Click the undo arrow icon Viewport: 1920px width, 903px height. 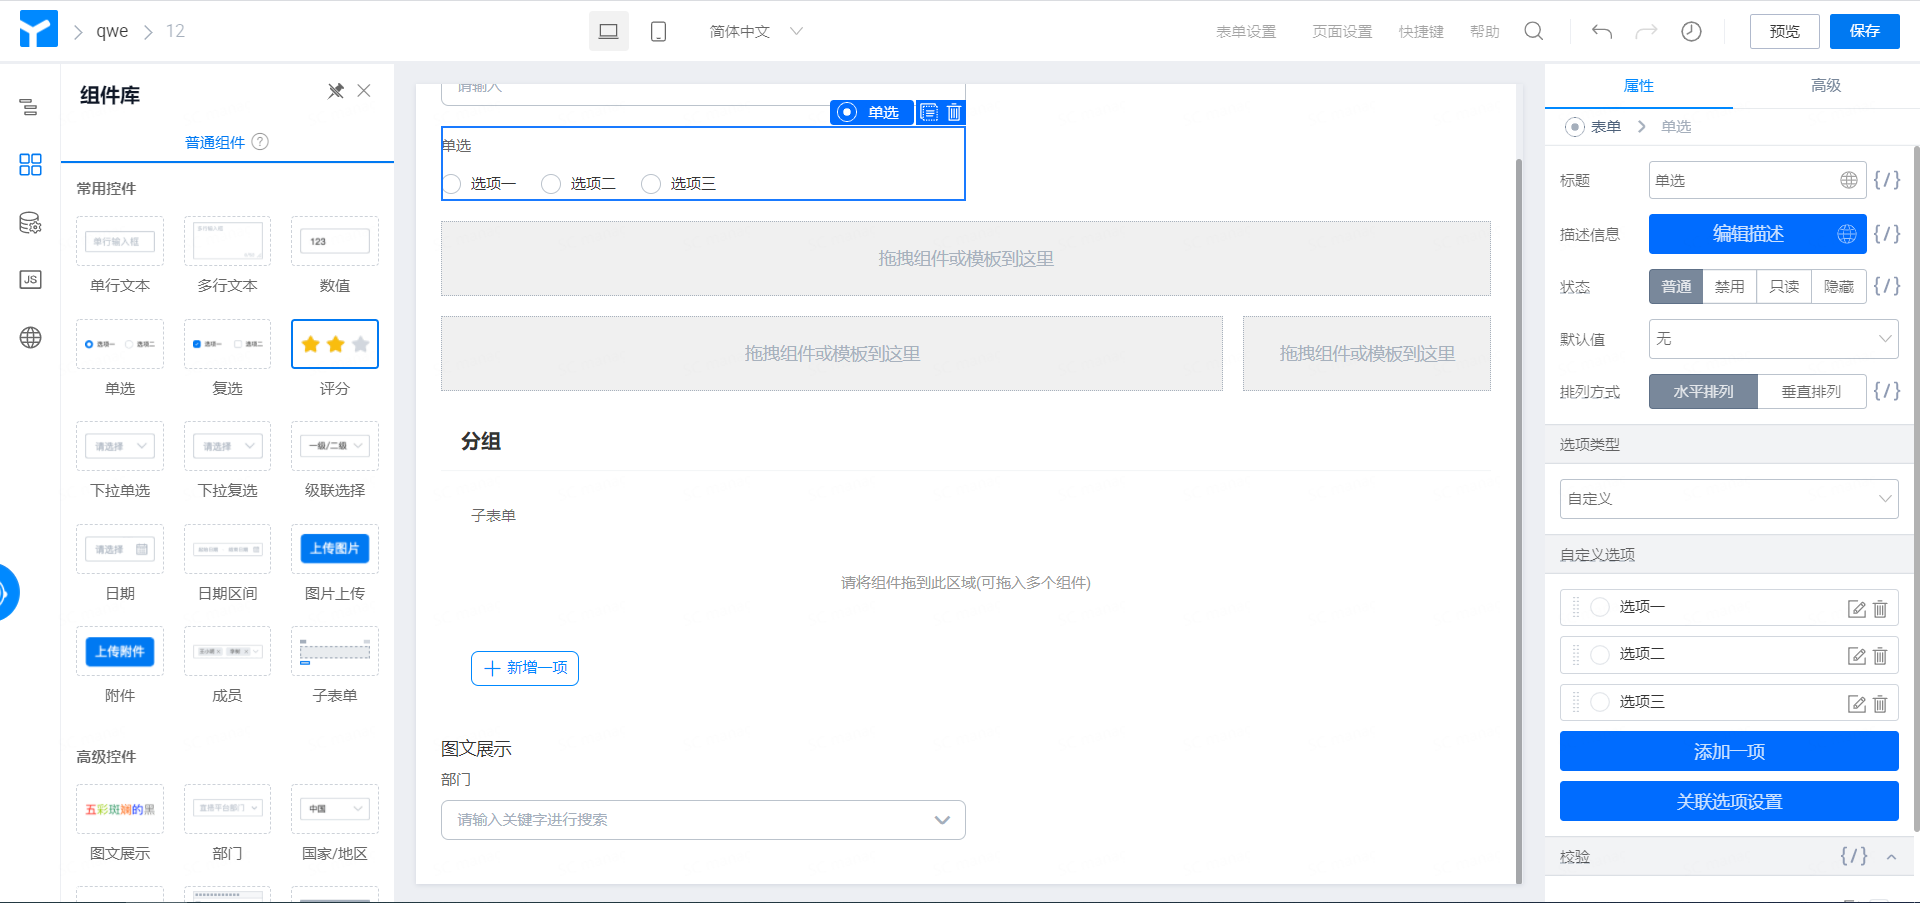[1601, 31]
